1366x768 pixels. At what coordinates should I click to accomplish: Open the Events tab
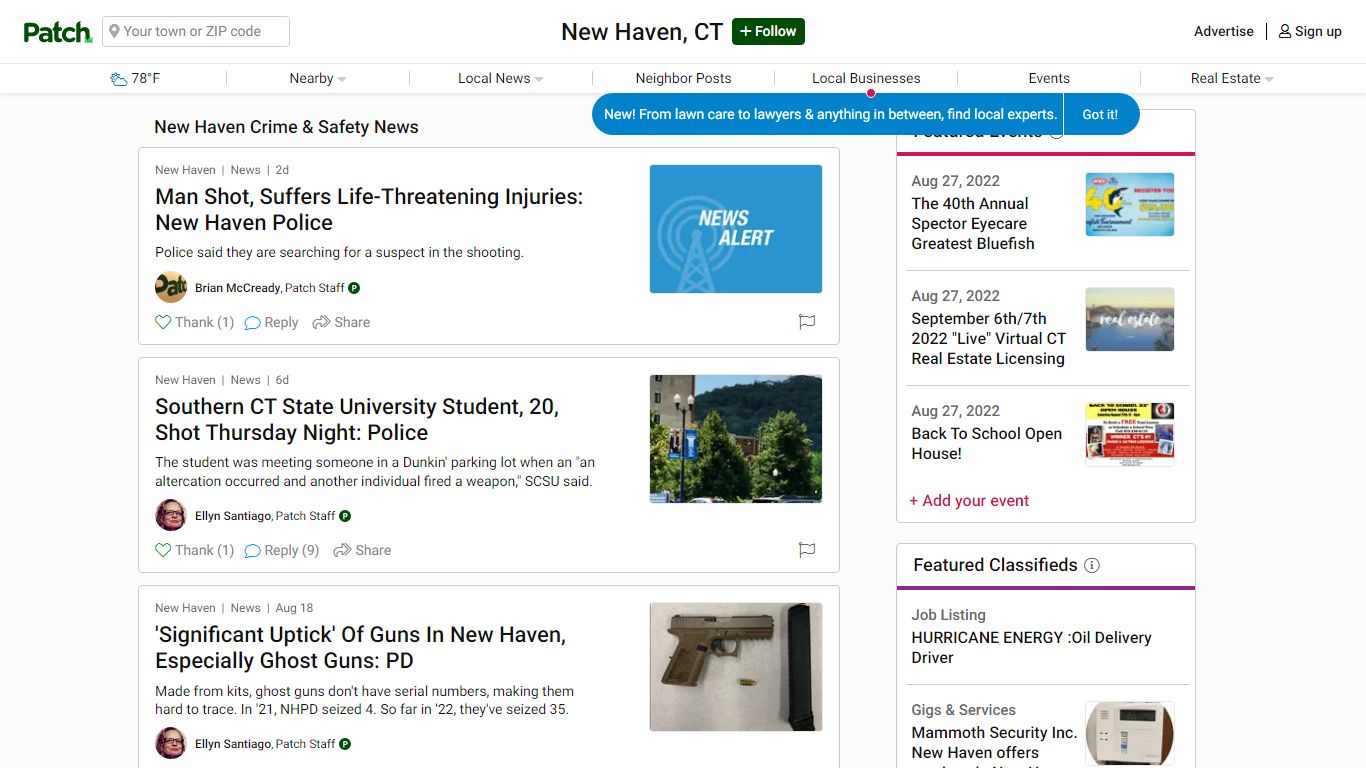click(x=1049, y=78)
